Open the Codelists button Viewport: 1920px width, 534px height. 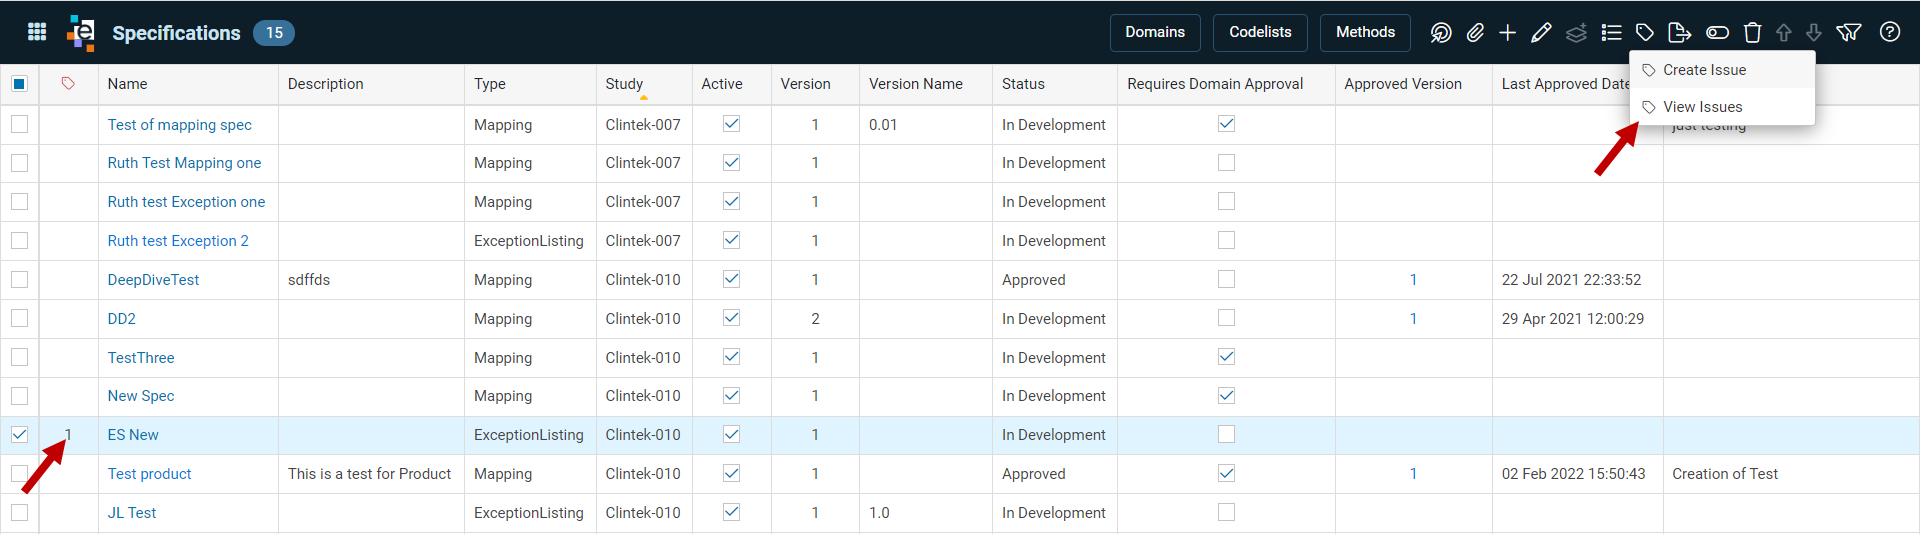(x=1260, y=32)
